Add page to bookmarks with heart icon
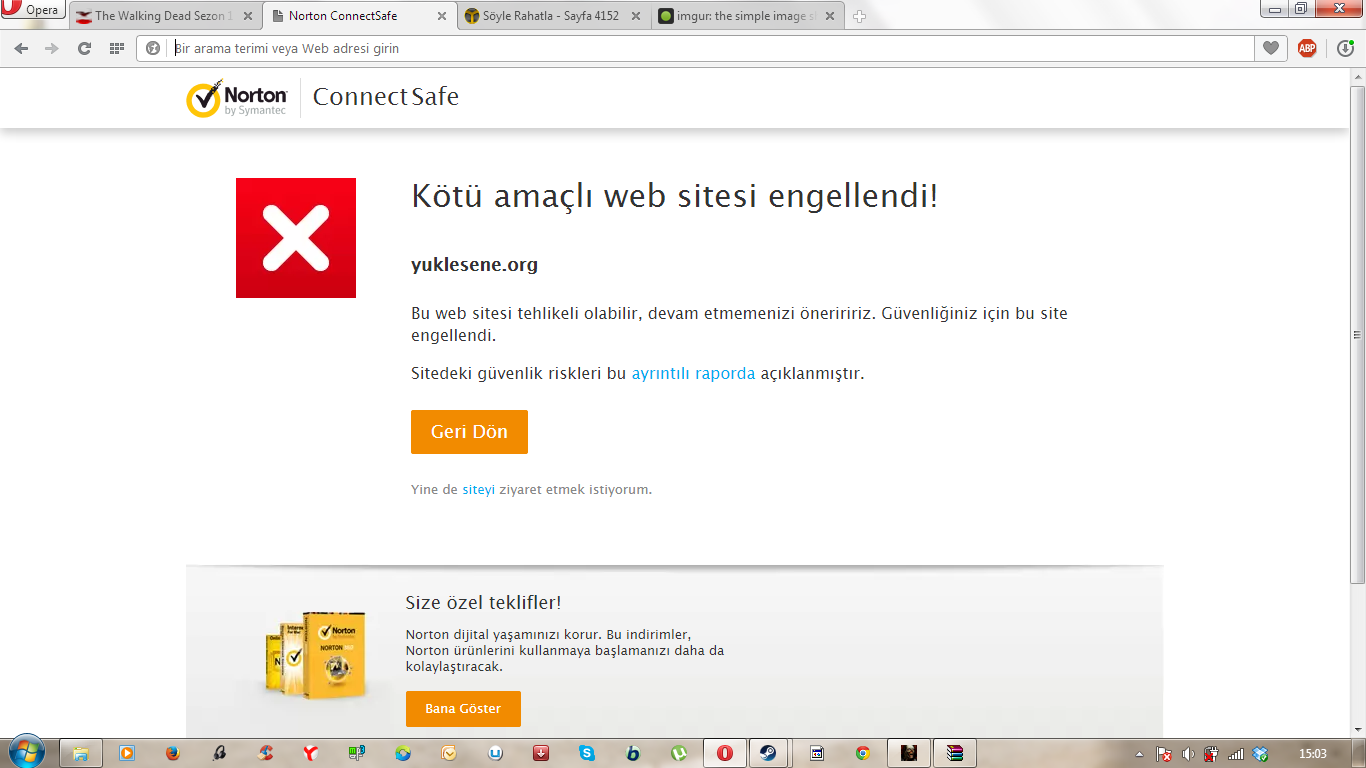Viewport: 1366px width, 768px height. coord(1271,48)
